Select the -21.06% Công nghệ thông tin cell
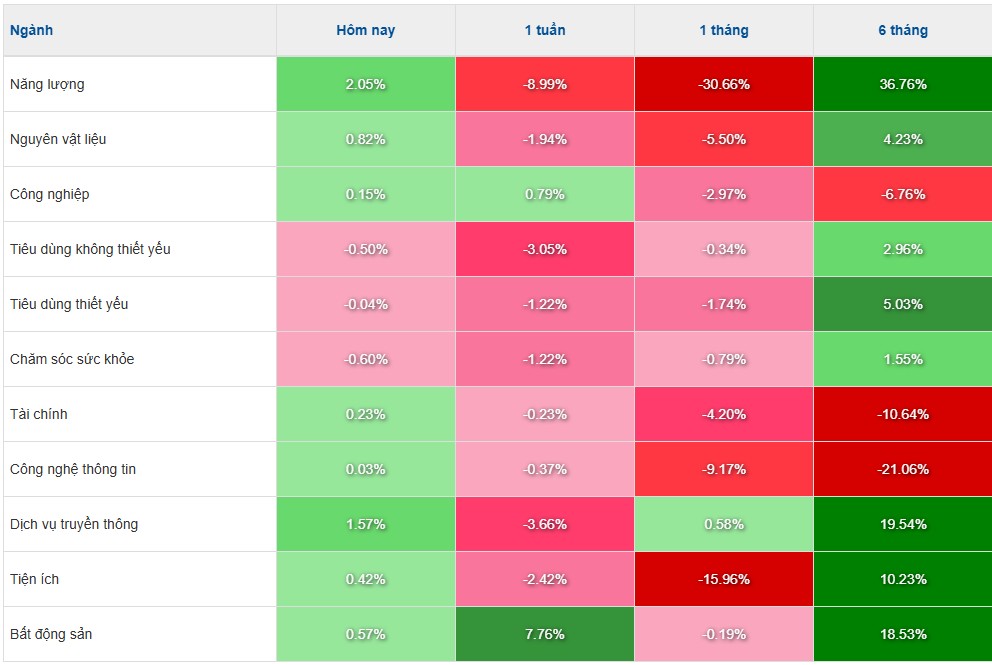992x665 pixels. coord(903,469)
